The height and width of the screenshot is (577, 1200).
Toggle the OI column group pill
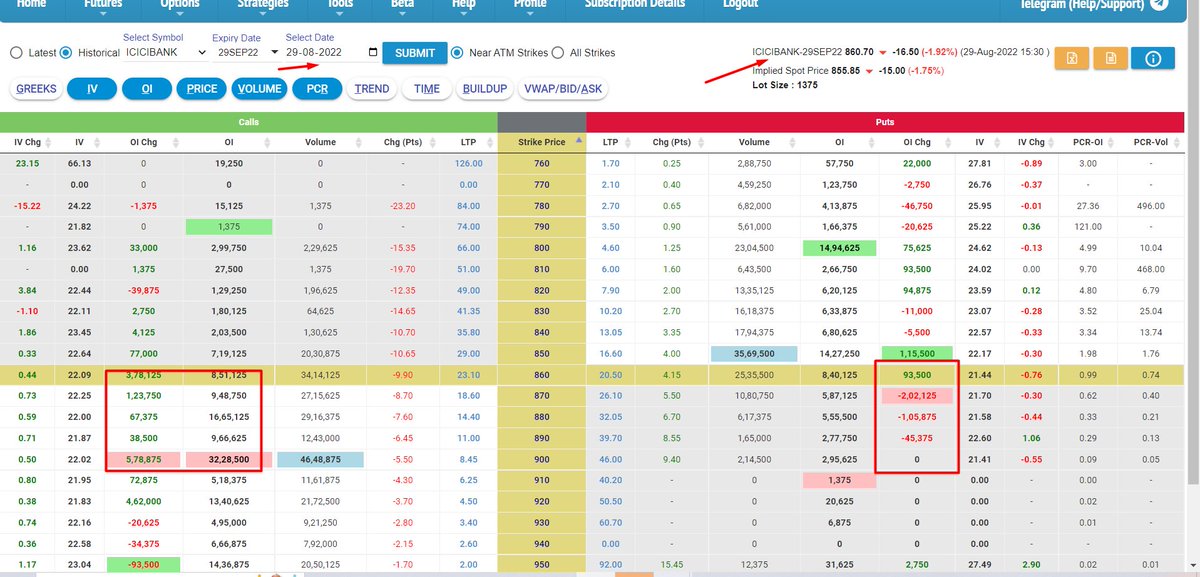coord(146,89)
